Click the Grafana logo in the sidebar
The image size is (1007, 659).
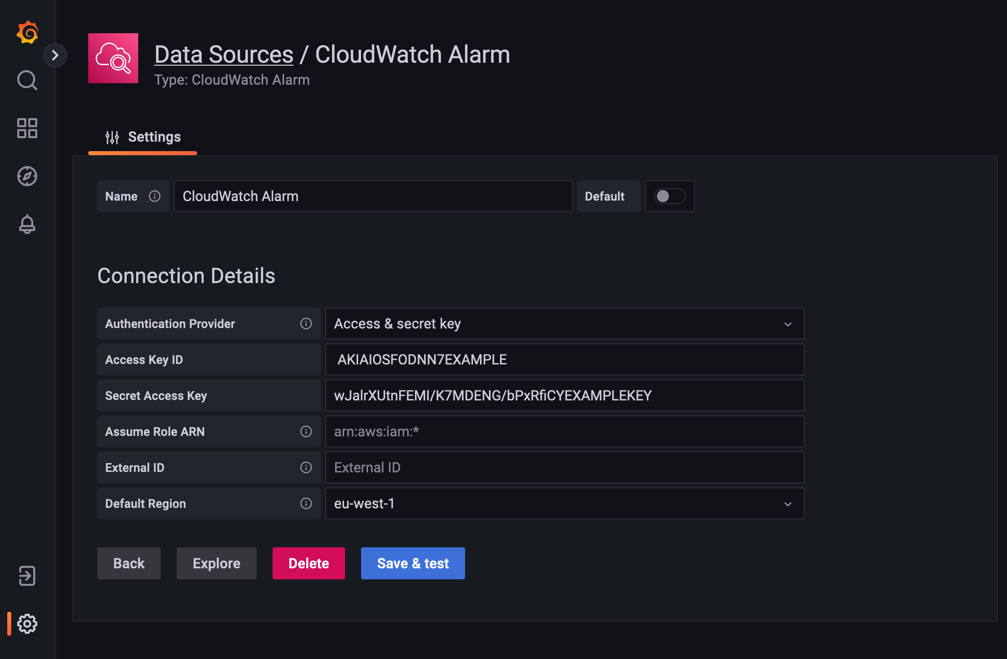tap(26, 32)
